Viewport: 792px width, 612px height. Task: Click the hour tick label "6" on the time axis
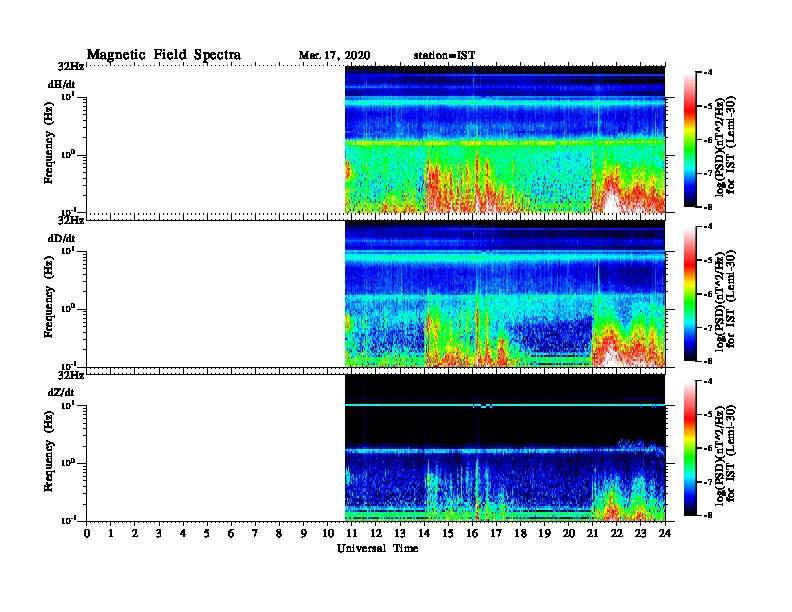(x=231, y=534)
